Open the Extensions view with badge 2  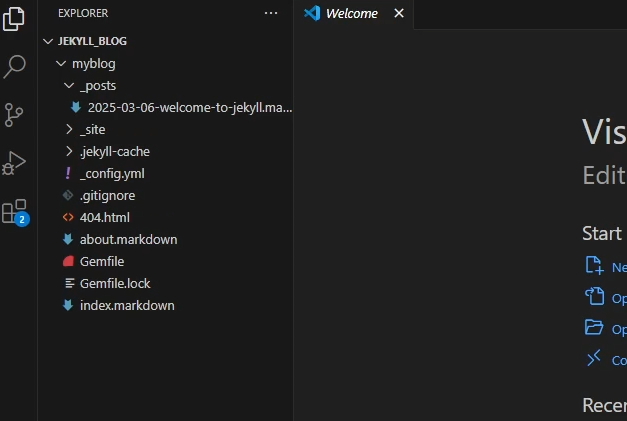point(15,212)
